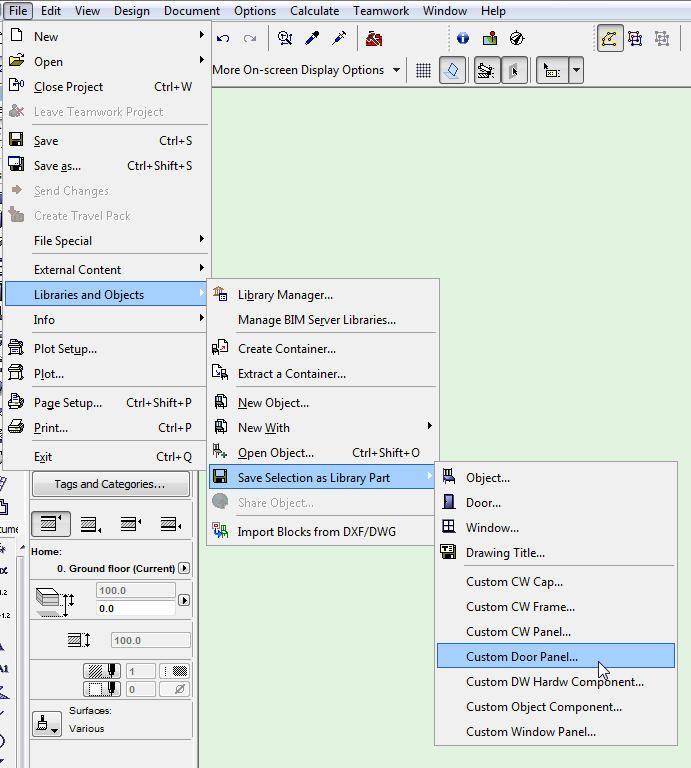Image resolution: width=691 pixels, height=768 pixels.
Task: Choose Custom Window Panel... entry
Action: pyautogui.click(x=555, y=731)
